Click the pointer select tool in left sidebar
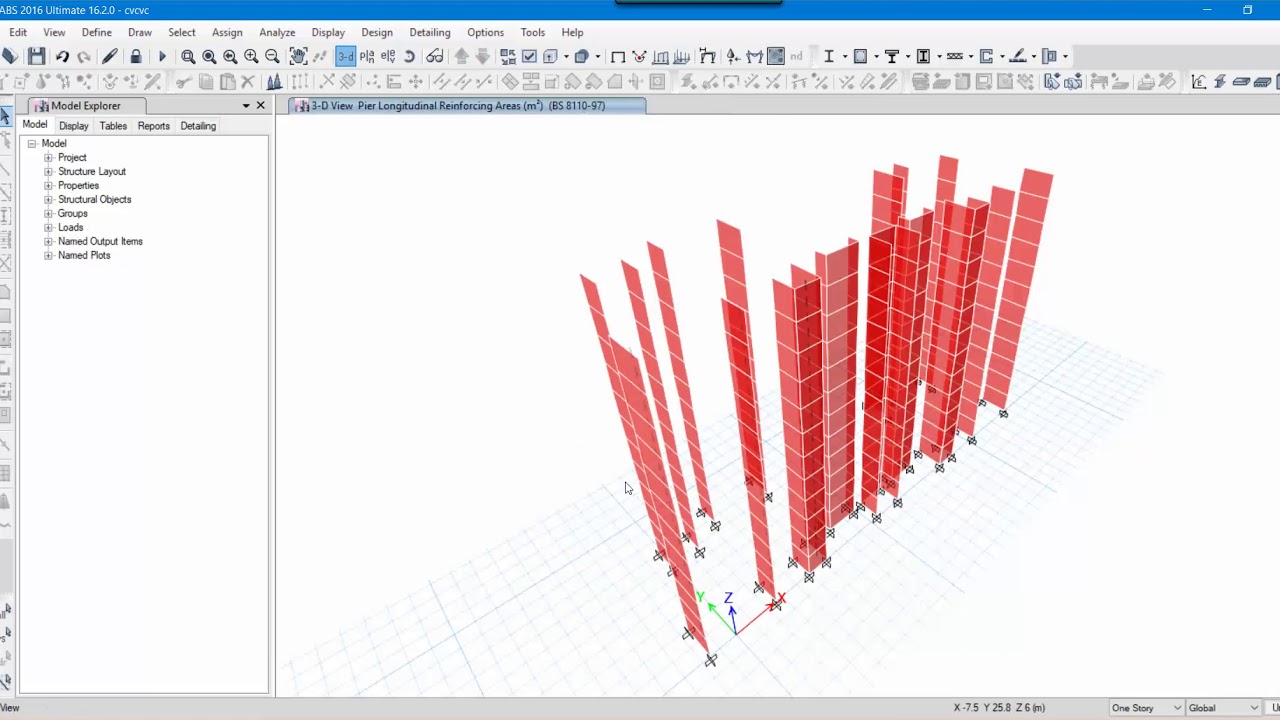The height and width of the screenshot is (720, 1280). [5, 118]
